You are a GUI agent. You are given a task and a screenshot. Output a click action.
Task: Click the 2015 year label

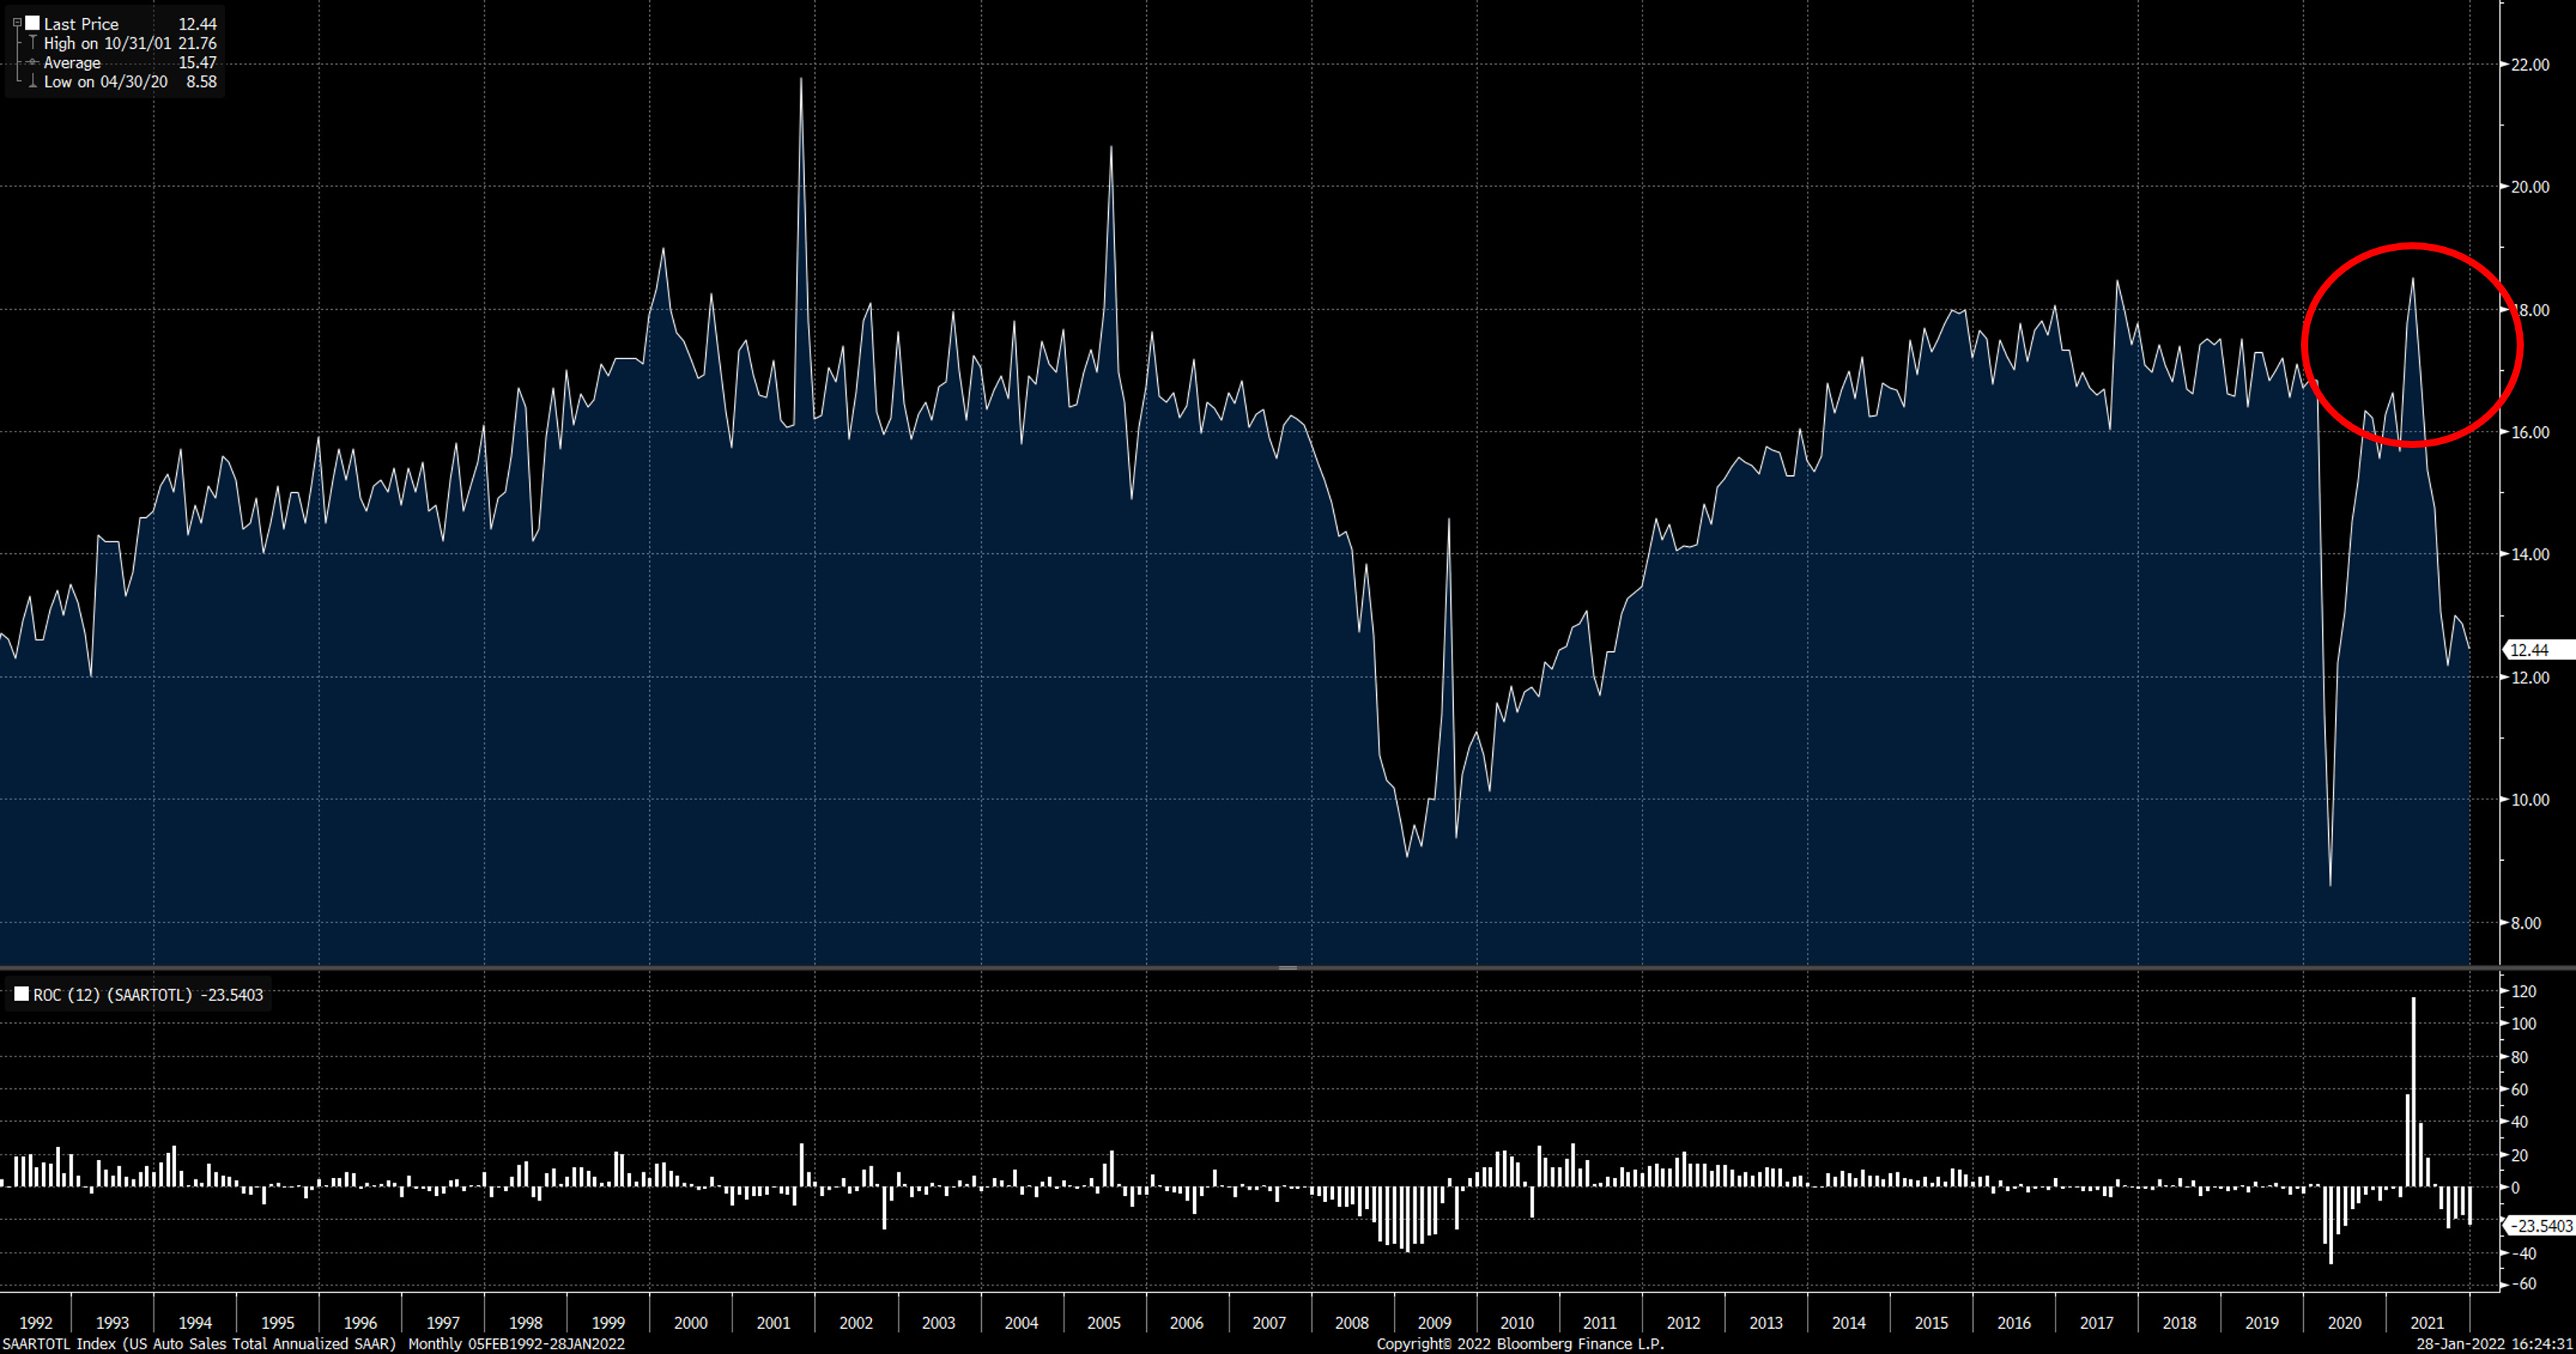(x=1931, y=1323)
